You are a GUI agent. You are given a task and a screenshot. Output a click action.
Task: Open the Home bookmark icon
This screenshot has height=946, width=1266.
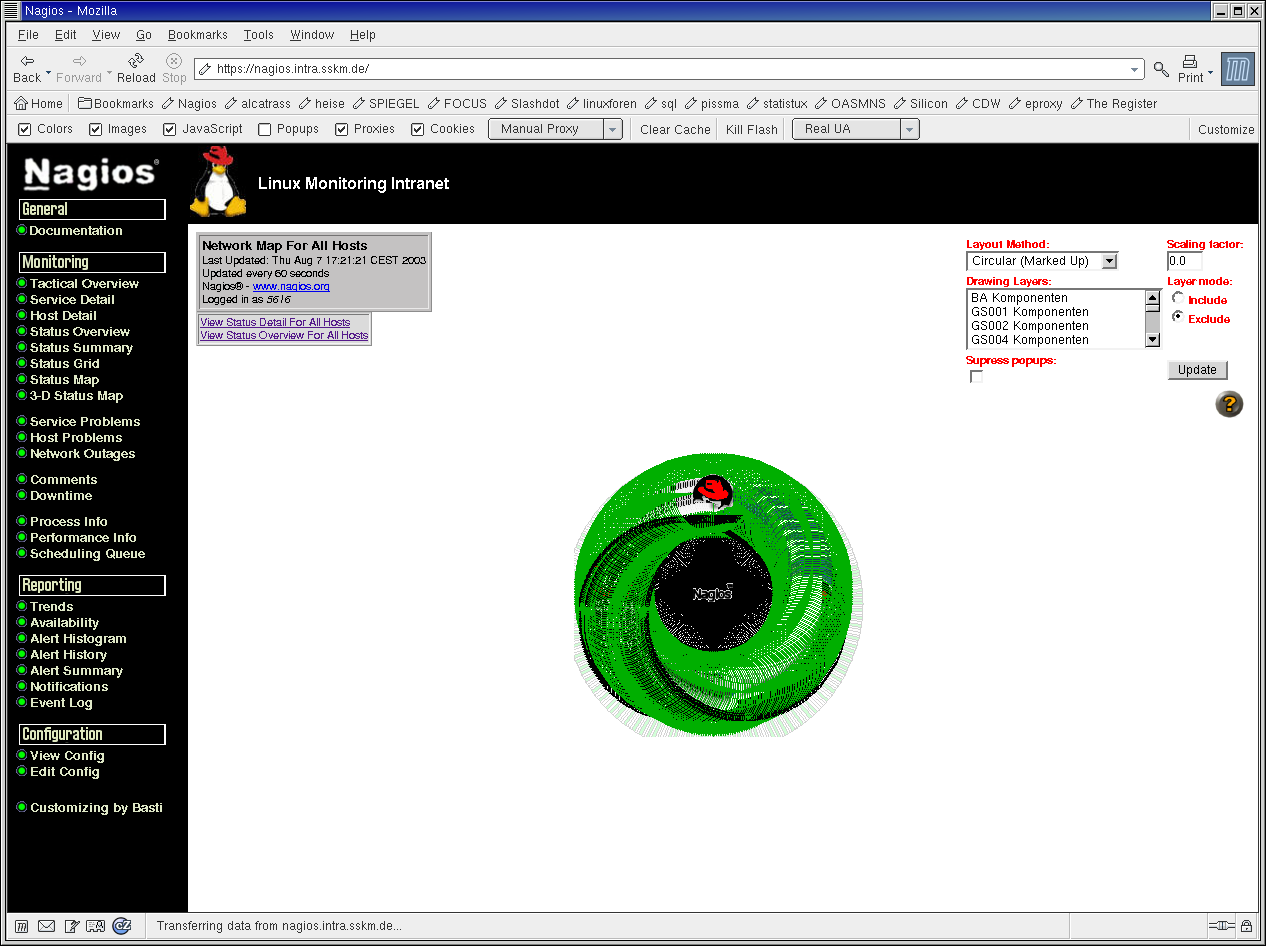(38, 103)
